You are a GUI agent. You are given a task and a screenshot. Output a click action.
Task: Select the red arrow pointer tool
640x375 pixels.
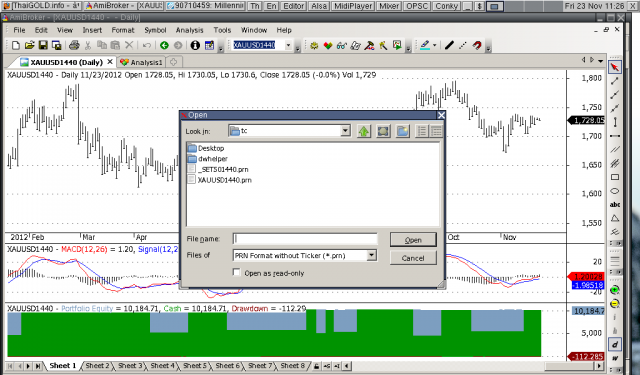coord(615,67)
